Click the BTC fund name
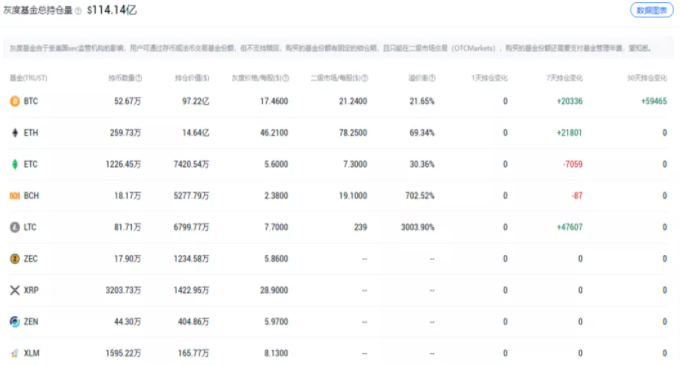This screenshot has height=366, width=680. coord(31,101)
